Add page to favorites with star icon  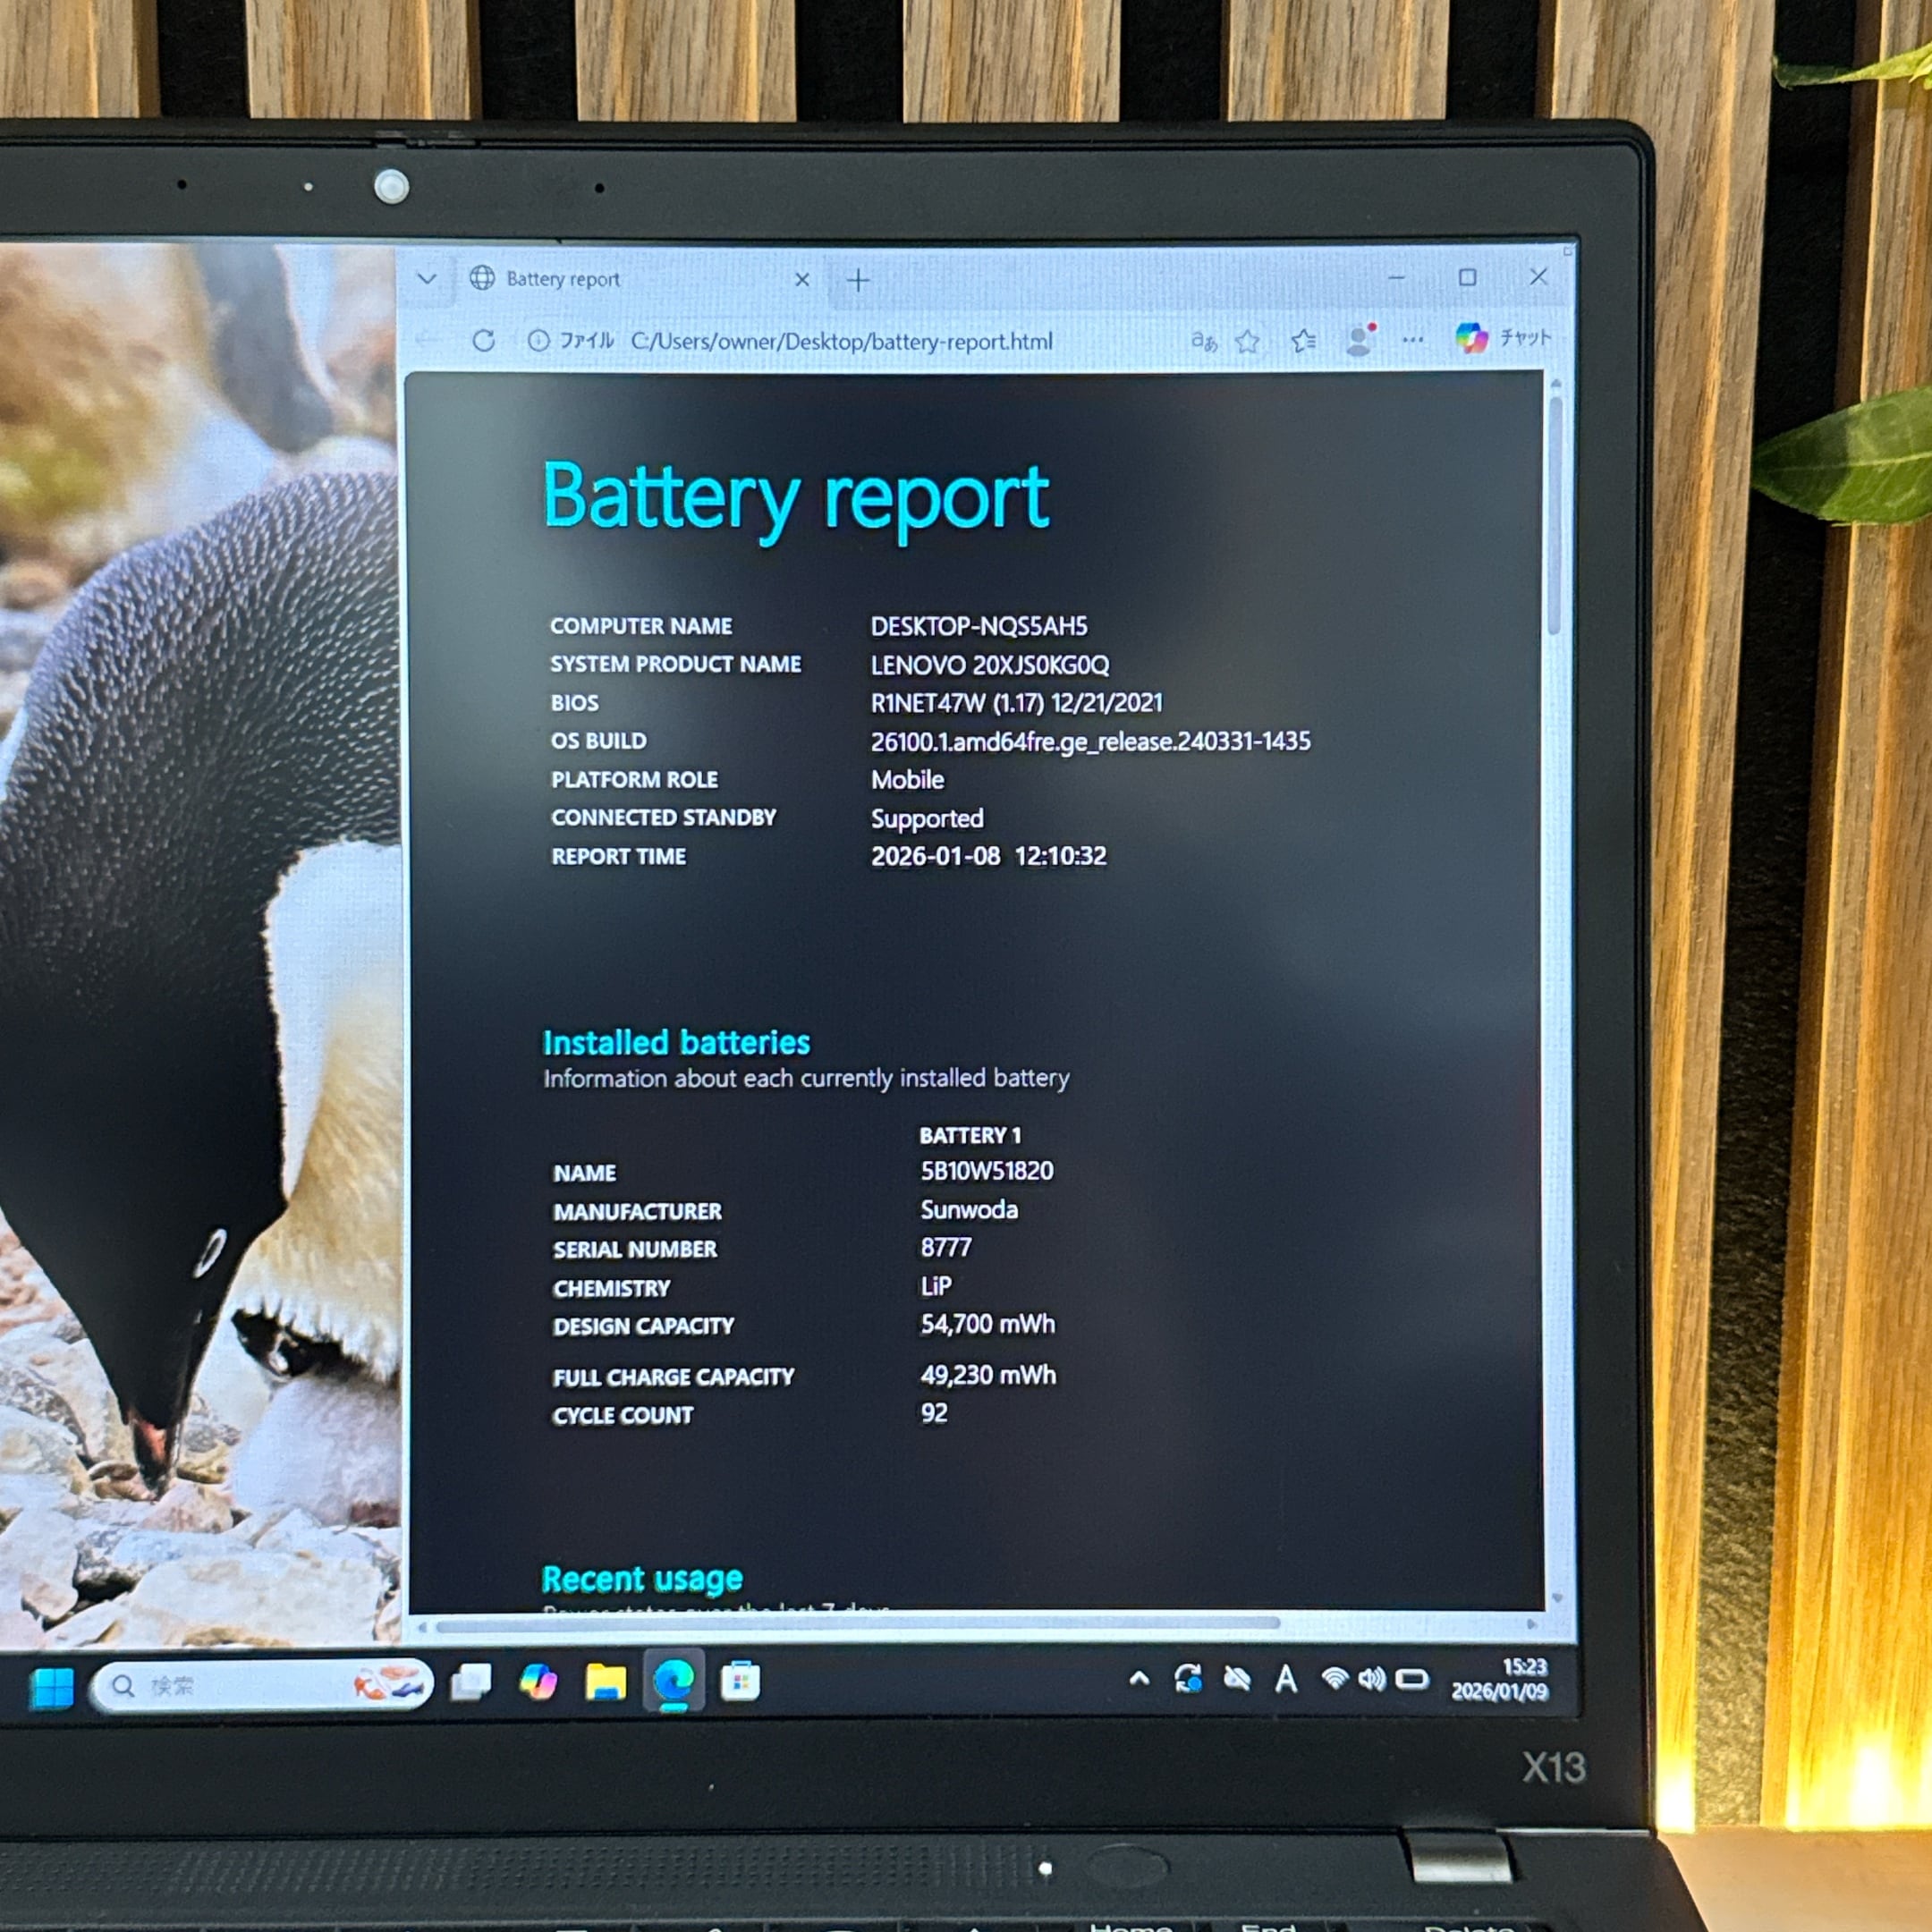[1247, 342]
